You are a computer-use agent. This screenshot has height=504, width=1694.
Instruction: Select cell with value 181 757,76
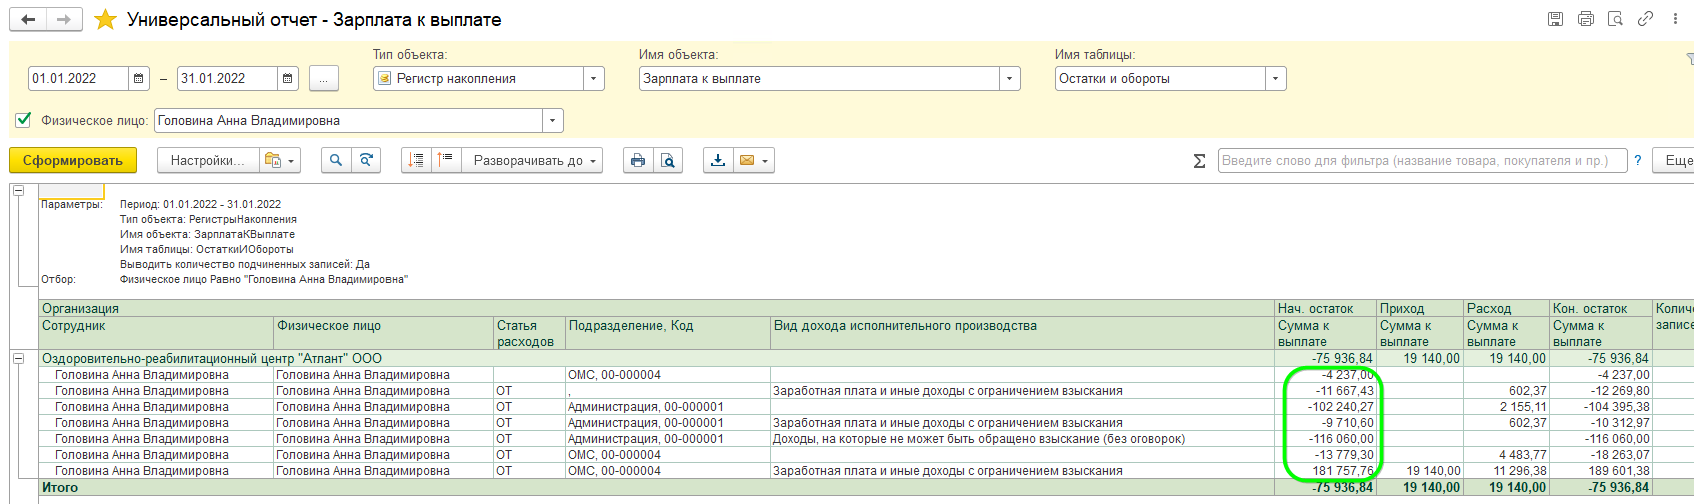tap(1326, 471)
